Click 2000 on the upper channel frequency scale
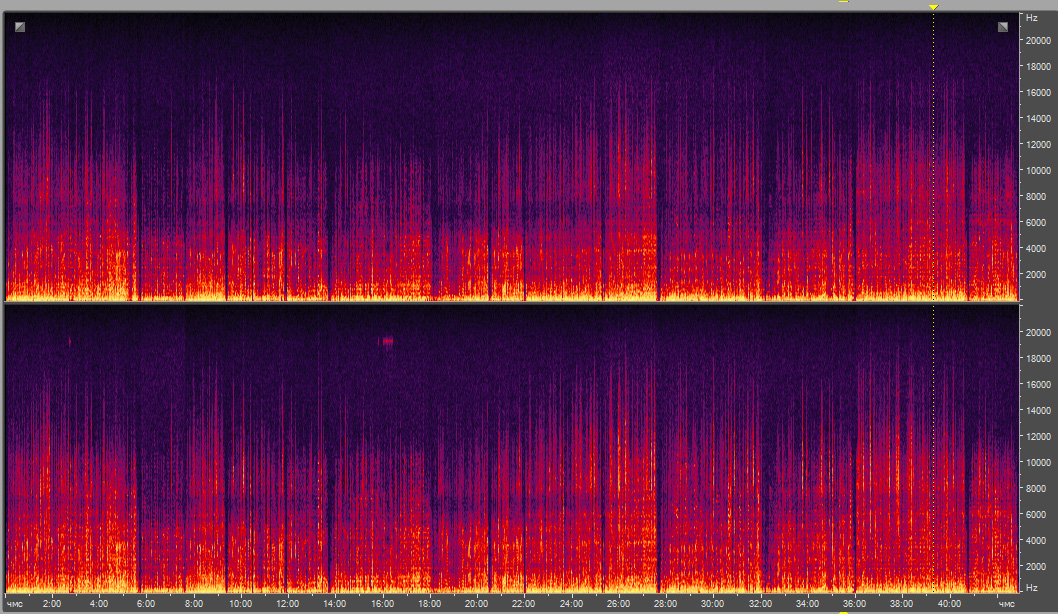The width and height of the screenshot is (1058, 614). coord(1034,274)
